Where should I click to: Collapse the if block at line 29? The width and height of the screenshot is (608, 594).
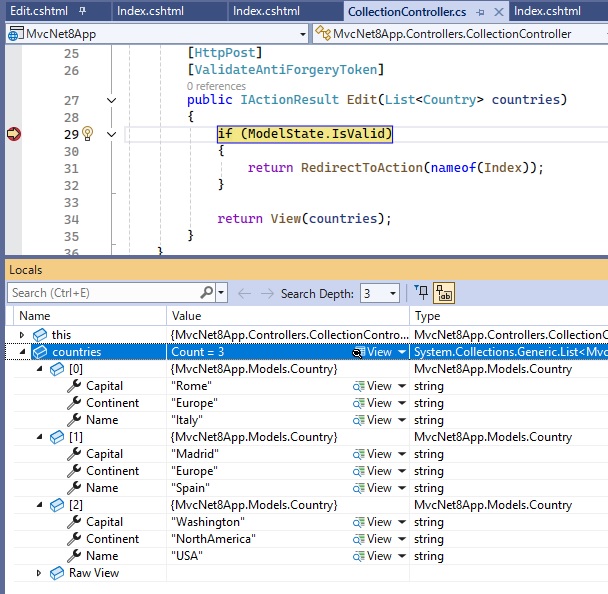111,135
